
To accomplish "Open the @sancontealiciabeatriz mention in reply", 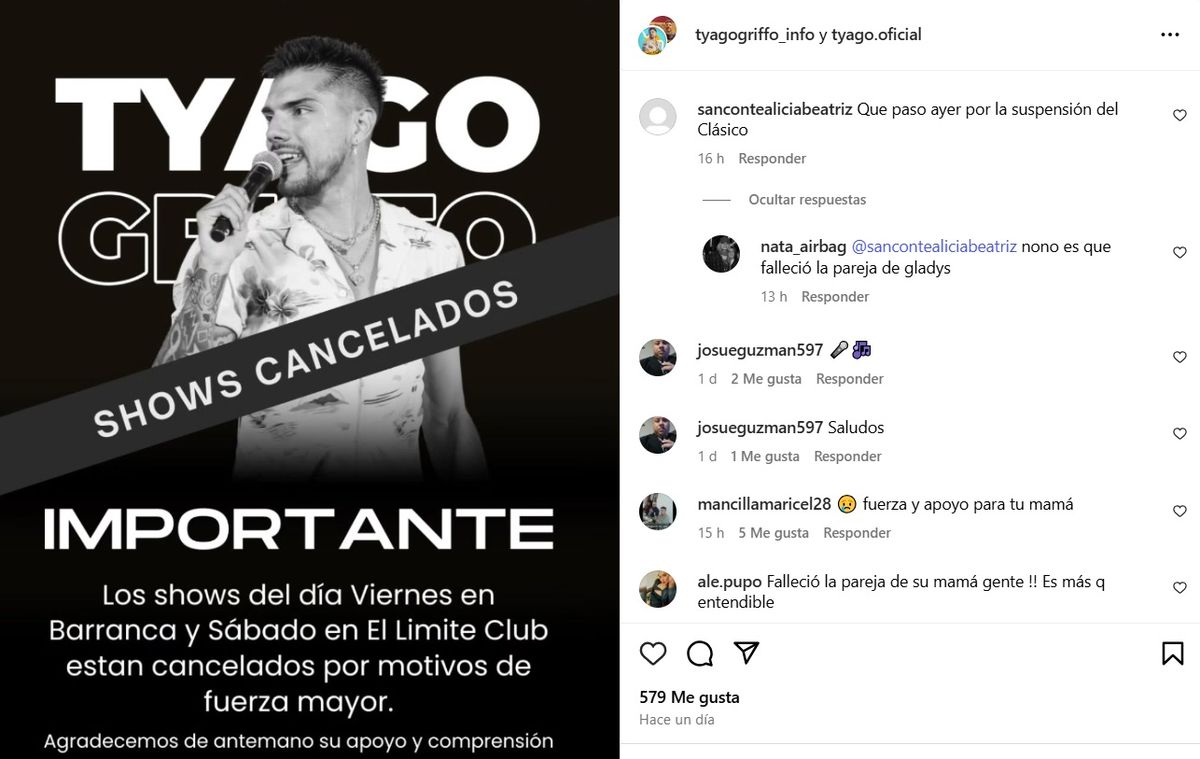I will (934, 246).
